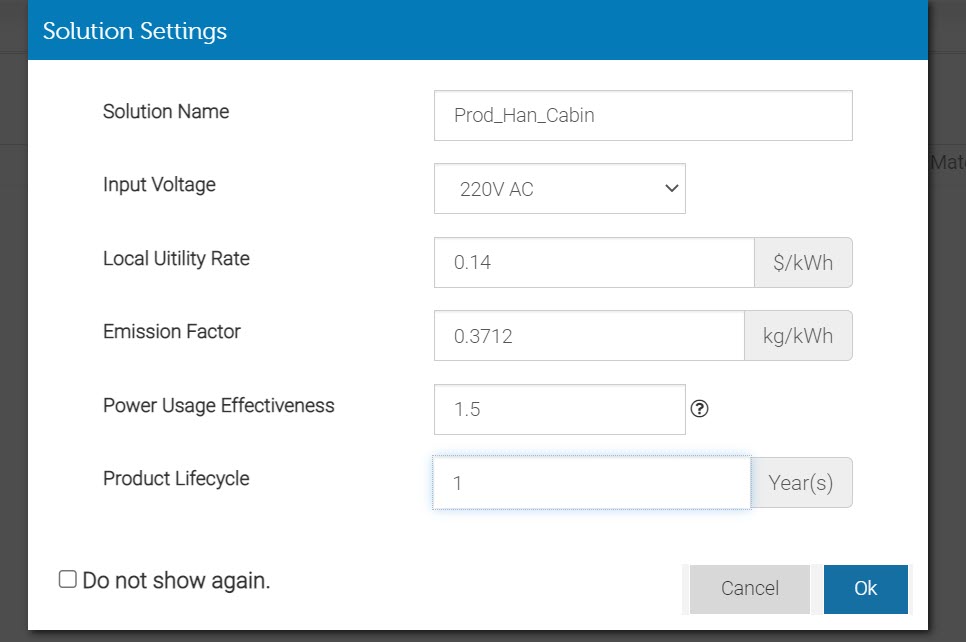The height and width of the screenshot is (642, 966).
Task: Click the Local Utility Rate input field
Action: pyautogui.click(x=594, y=262)
